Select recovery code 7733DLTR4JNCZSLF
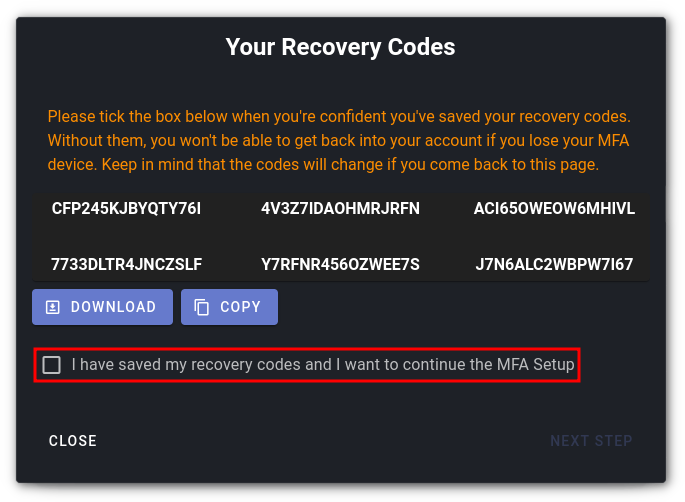The height and width of the screenshot is (502, 685). [x=126, y=264]
